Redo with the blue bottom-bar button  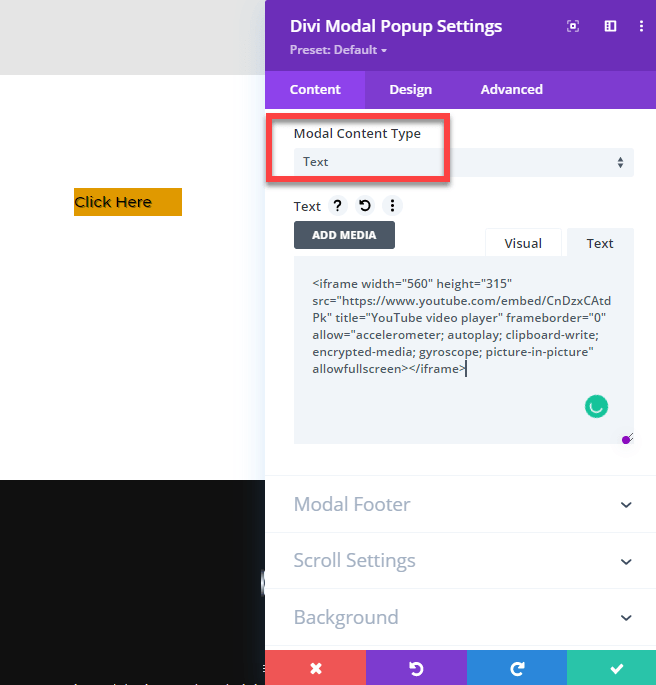pos(517,668)
